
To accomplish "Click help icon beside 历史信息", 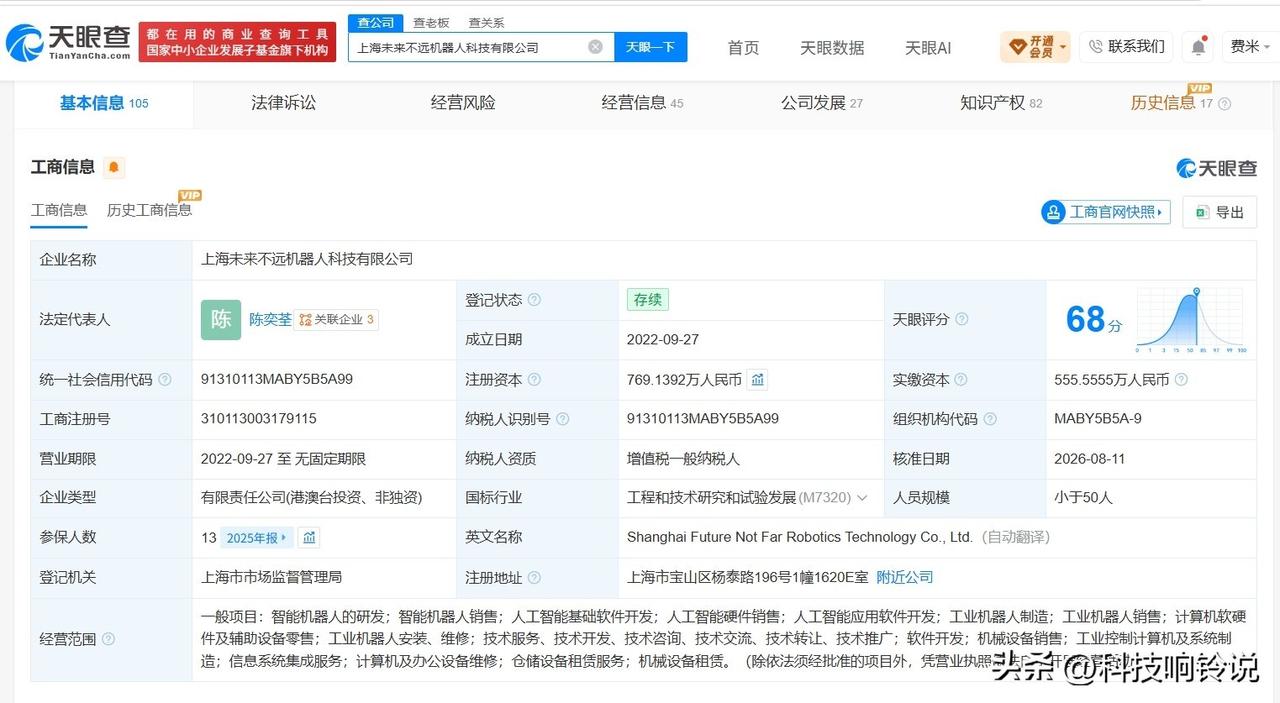I will pyautogui.click(x=1225, y=103).
